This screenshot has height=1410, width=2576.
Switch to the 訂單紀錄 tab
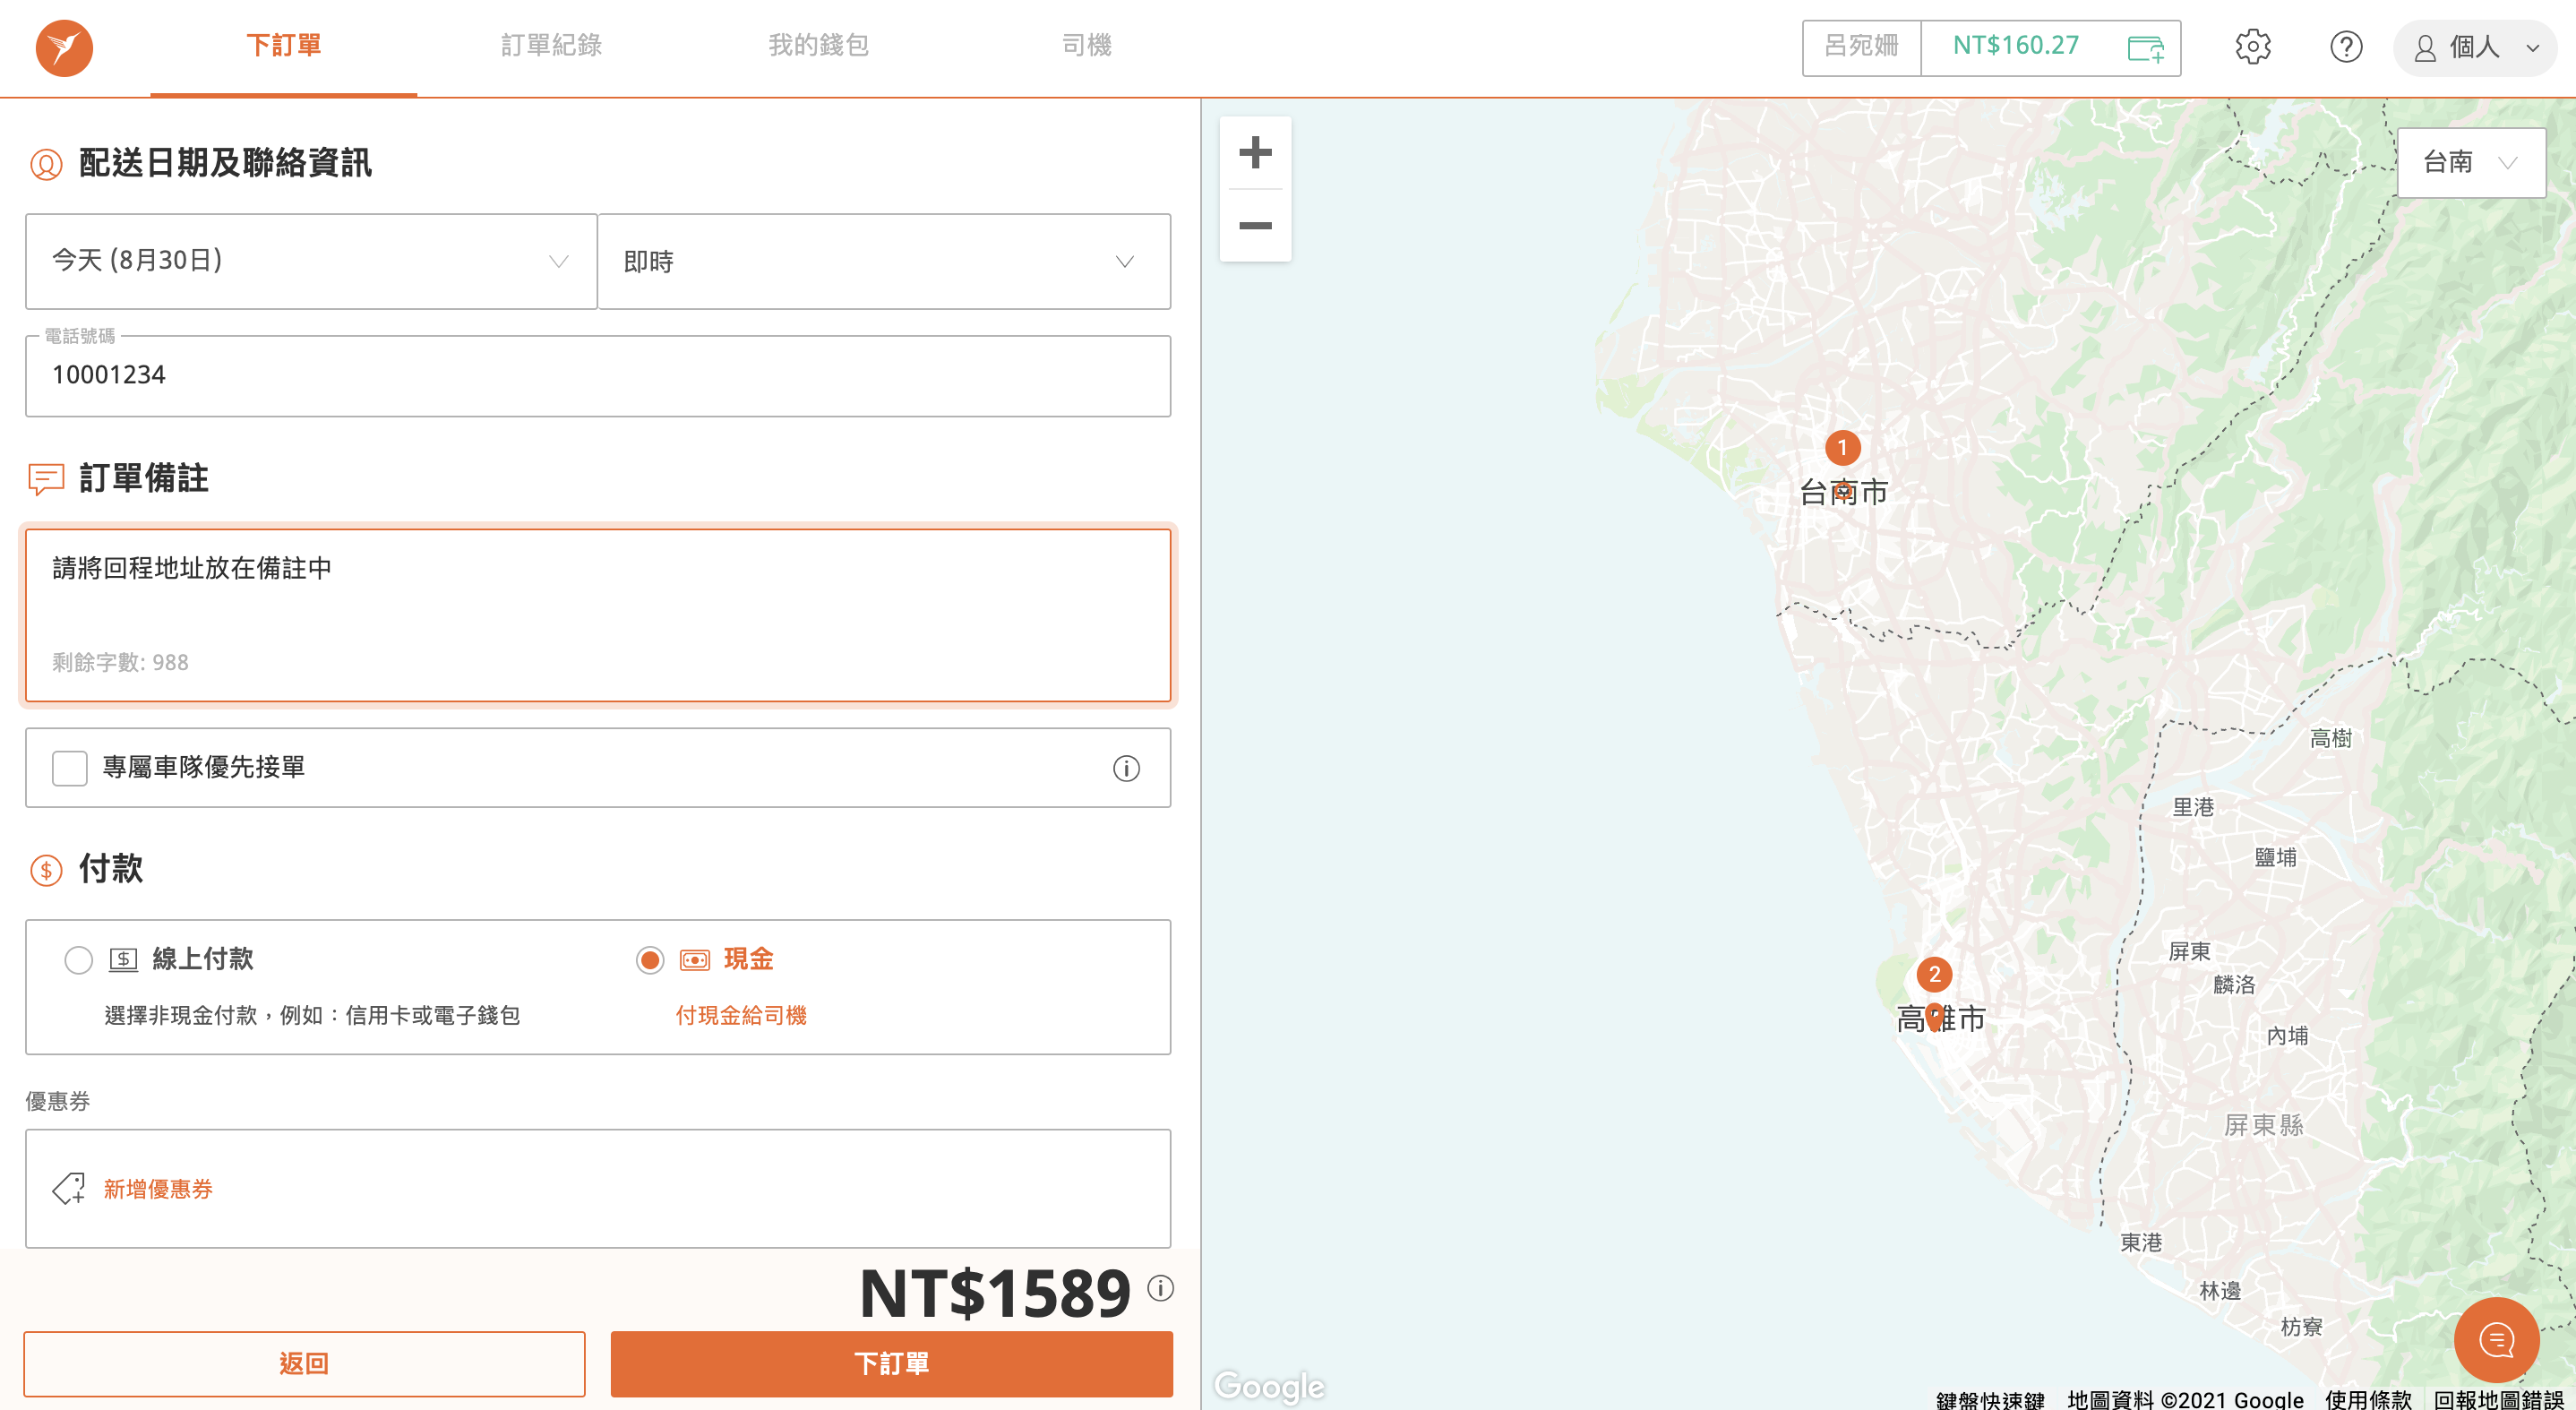point(551,46)
